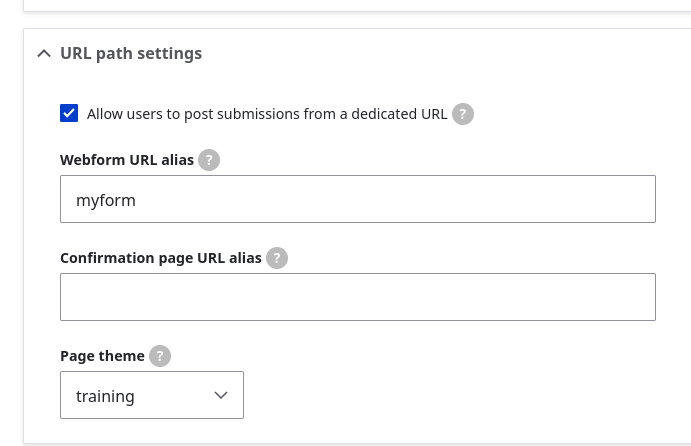Focus the empty Confirmation page URL alias field
This screenshot has height=446, width=691.
coord(358,297)
